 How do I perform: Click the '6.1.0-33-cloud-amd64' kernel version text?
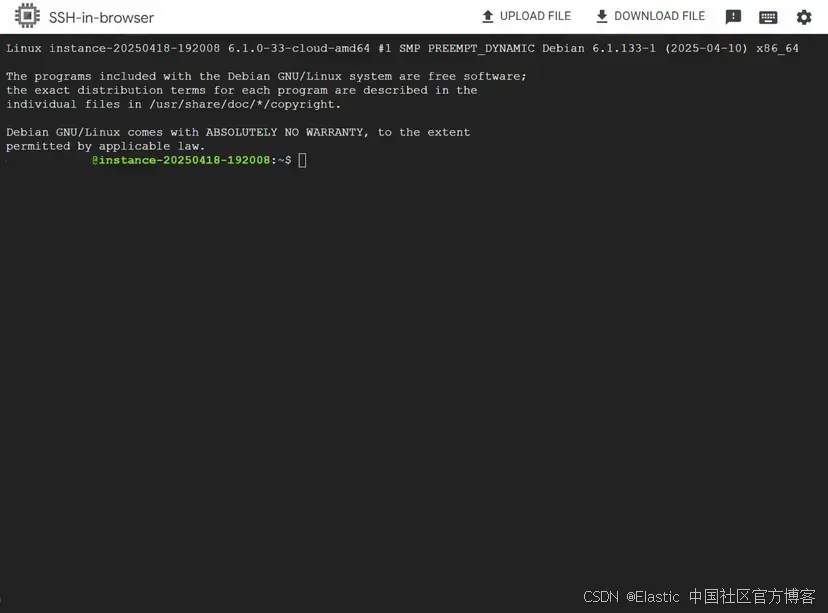tap(299, 49)
